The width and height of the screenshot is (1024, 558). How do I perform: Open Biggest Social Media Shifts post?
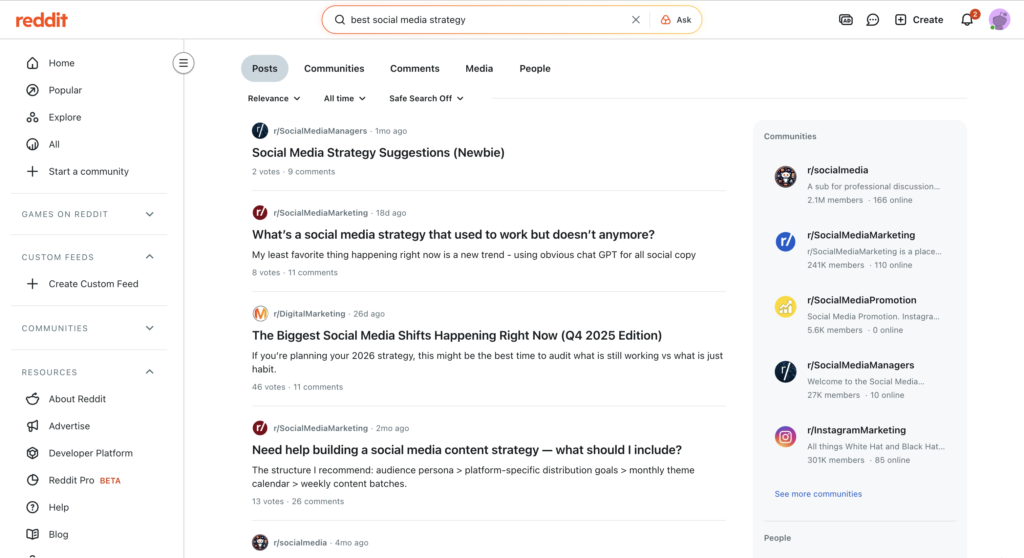tap(456, 336)
